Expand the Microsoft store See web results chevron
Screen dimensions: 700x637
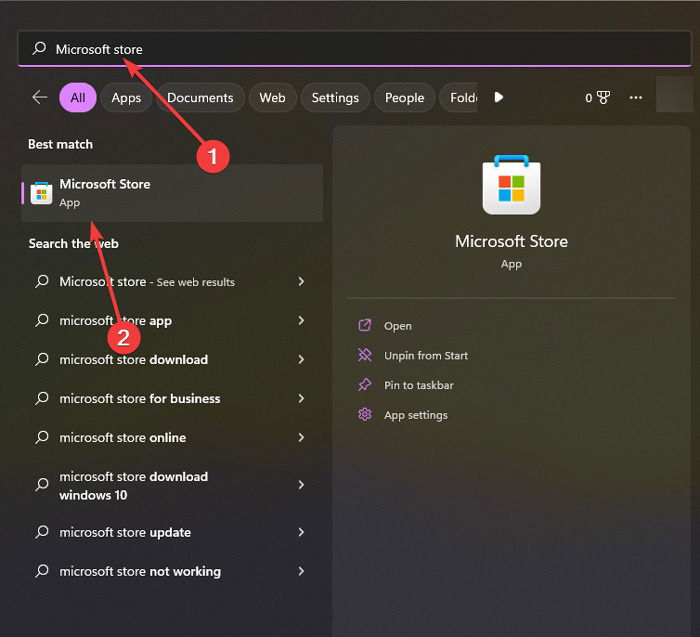[x=301, y=281]
